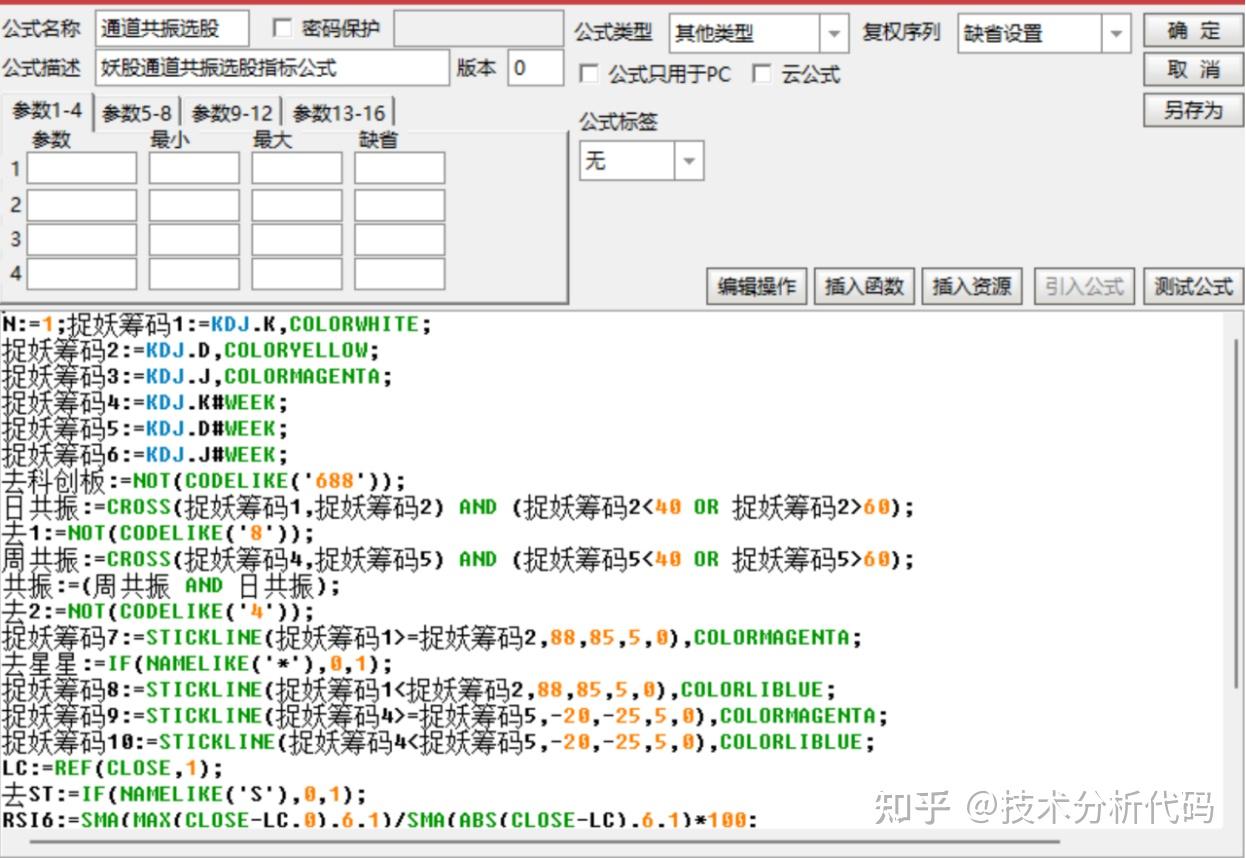This screenshot has width=1246, height=858.
Task: Click the code line starting N:=1
Action: (217, 324)
